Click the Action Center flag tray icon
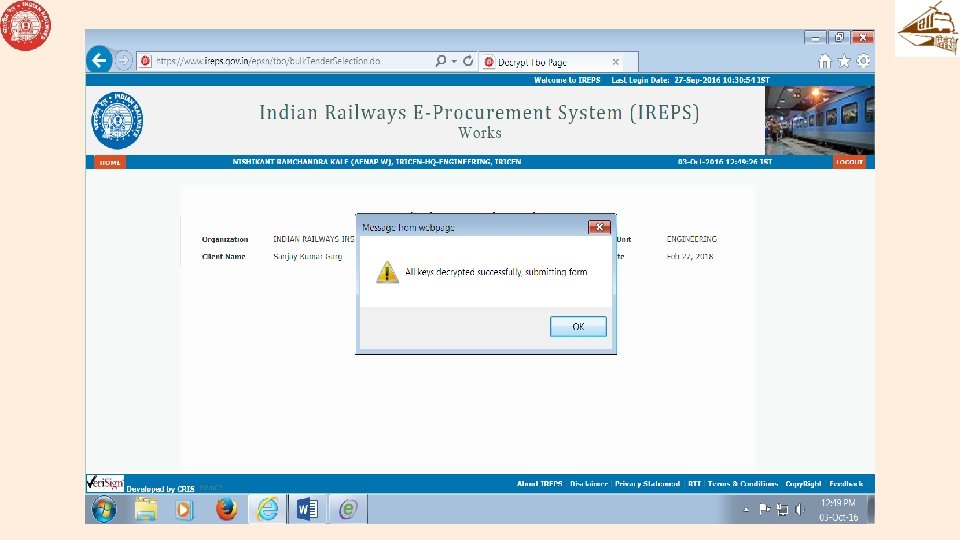 pos(764,509)
